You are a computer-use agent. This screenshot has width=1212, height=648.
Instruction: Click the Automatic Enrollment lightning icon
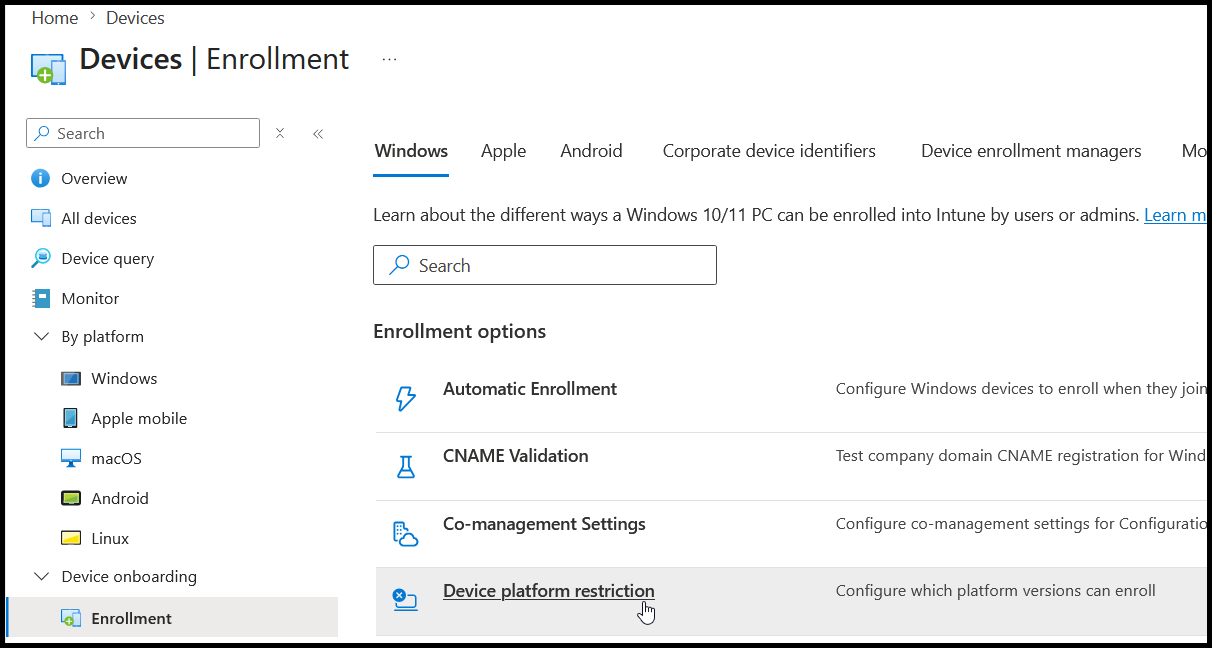pos(405,399)
